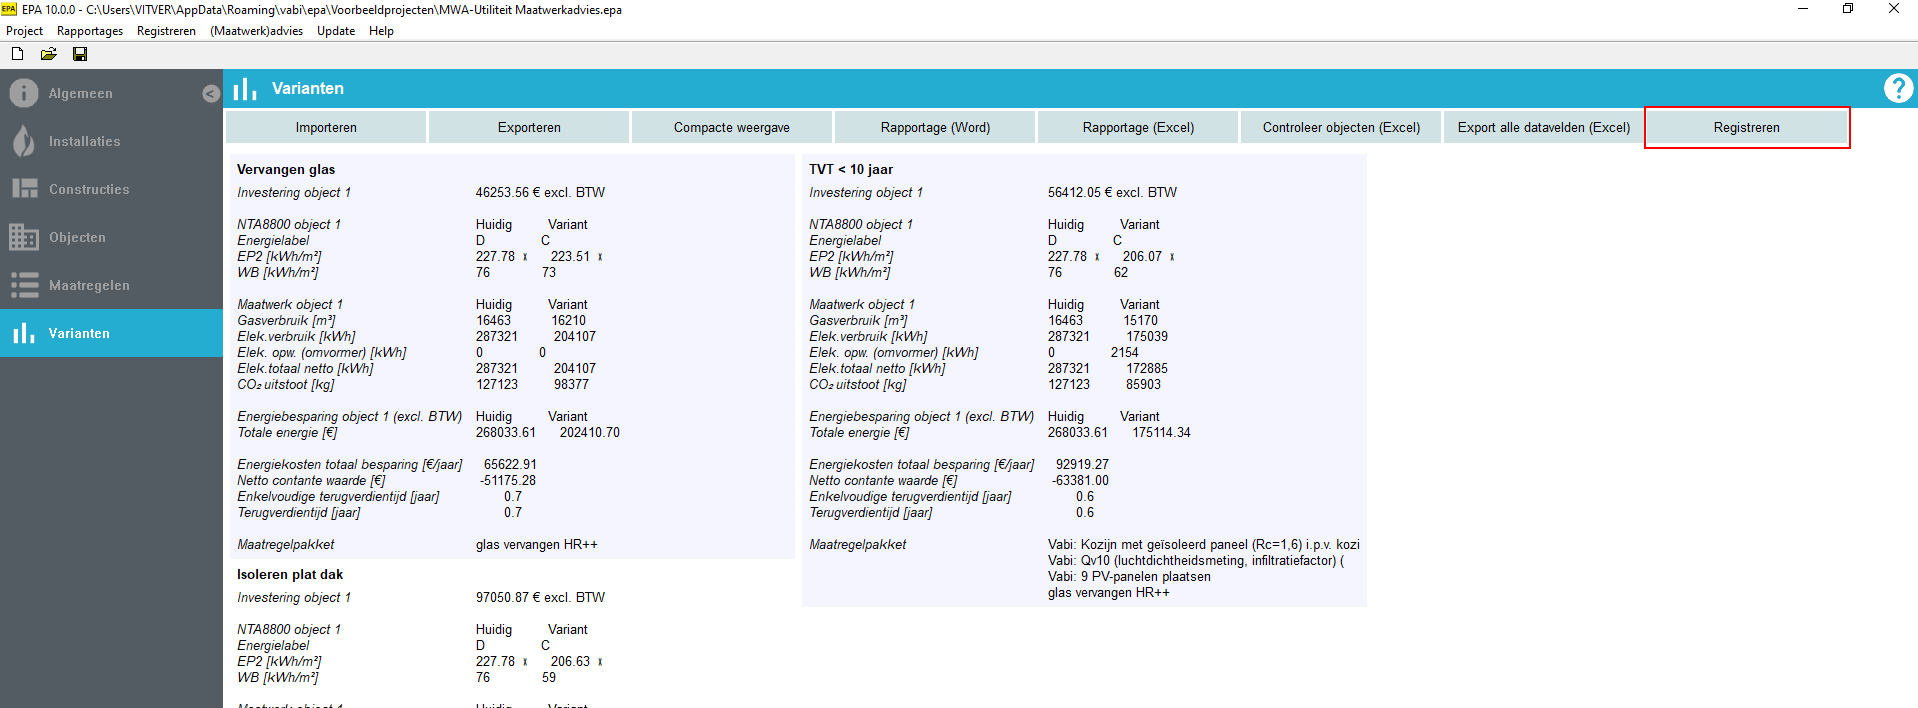Click the Save floppy disk icon
Image resolution: width=1918 pixels, height=708 pixels.
80,54
